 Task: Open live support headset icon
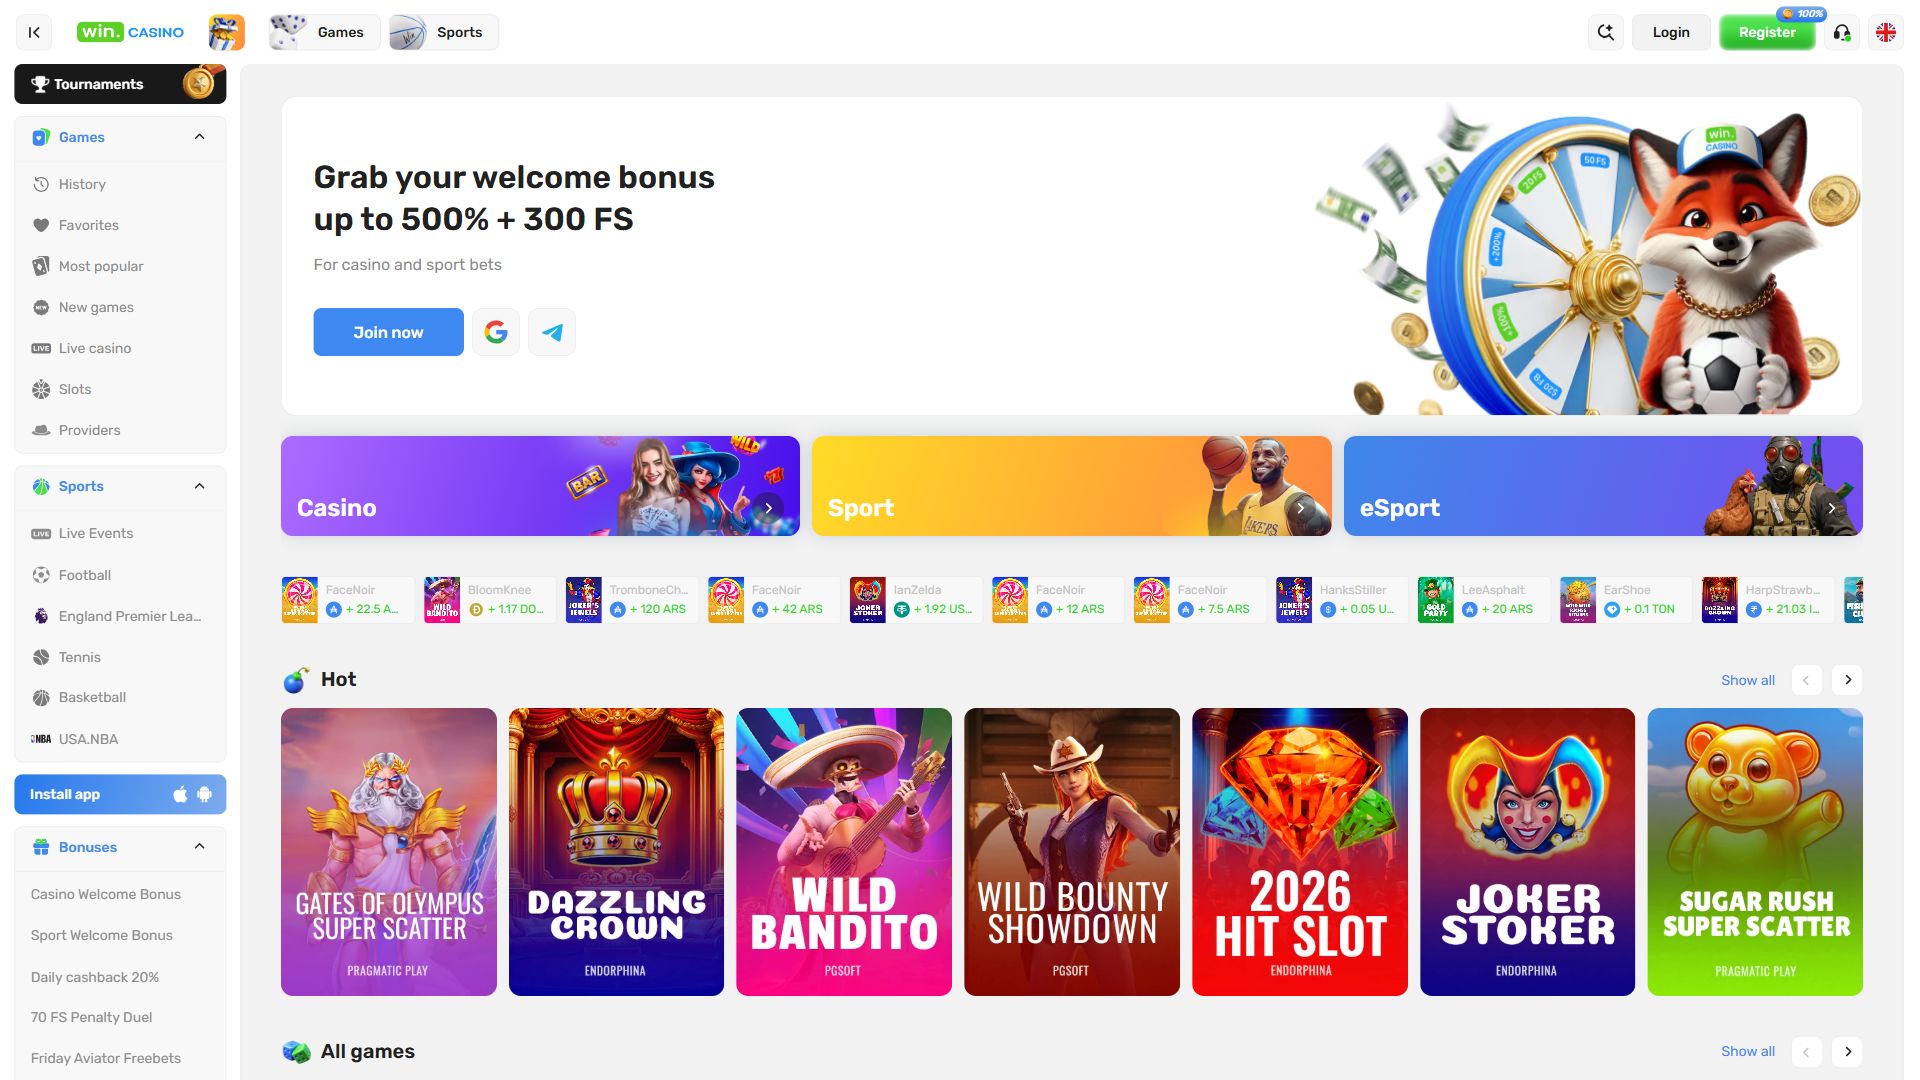coord(1842,32)
